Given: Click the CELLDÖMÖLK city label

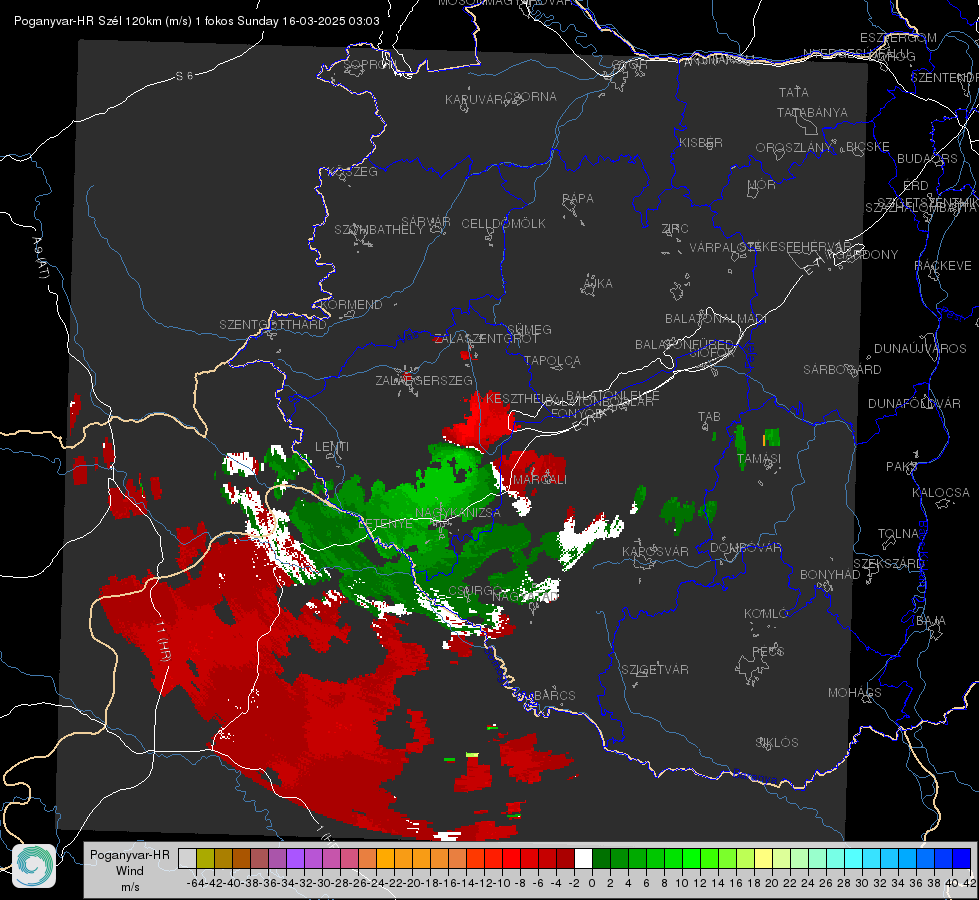Looking at the screenshot, I should pos(503,224).
